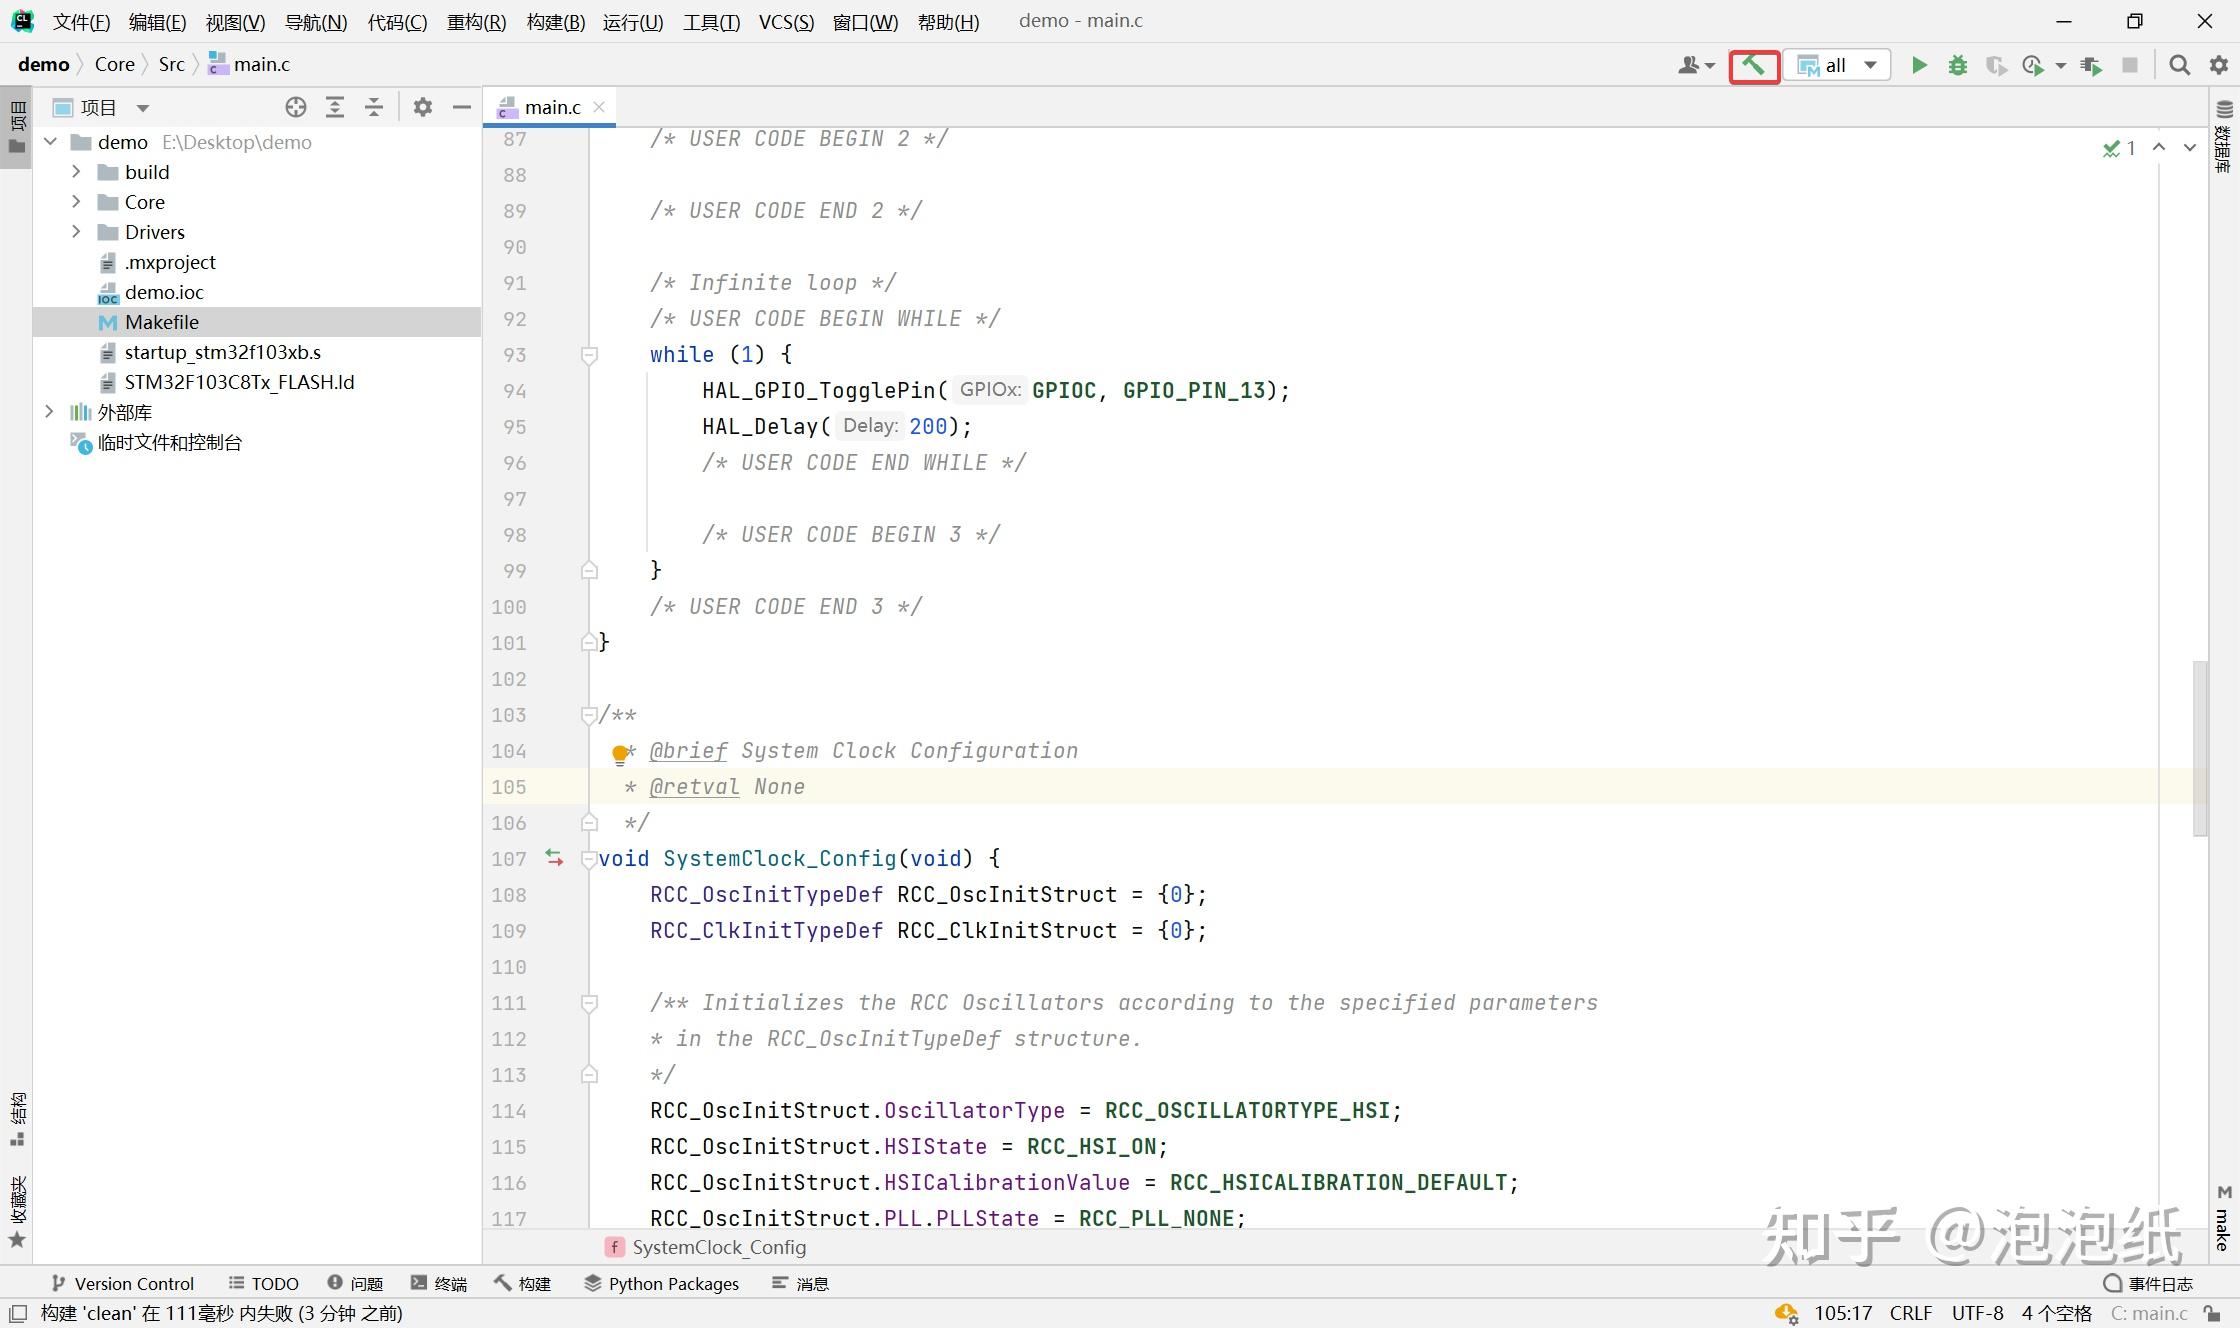Viewport: 2240px width, 1328px height.
Task: Collapse all in project panel
Action: click(x=374, y=107)
